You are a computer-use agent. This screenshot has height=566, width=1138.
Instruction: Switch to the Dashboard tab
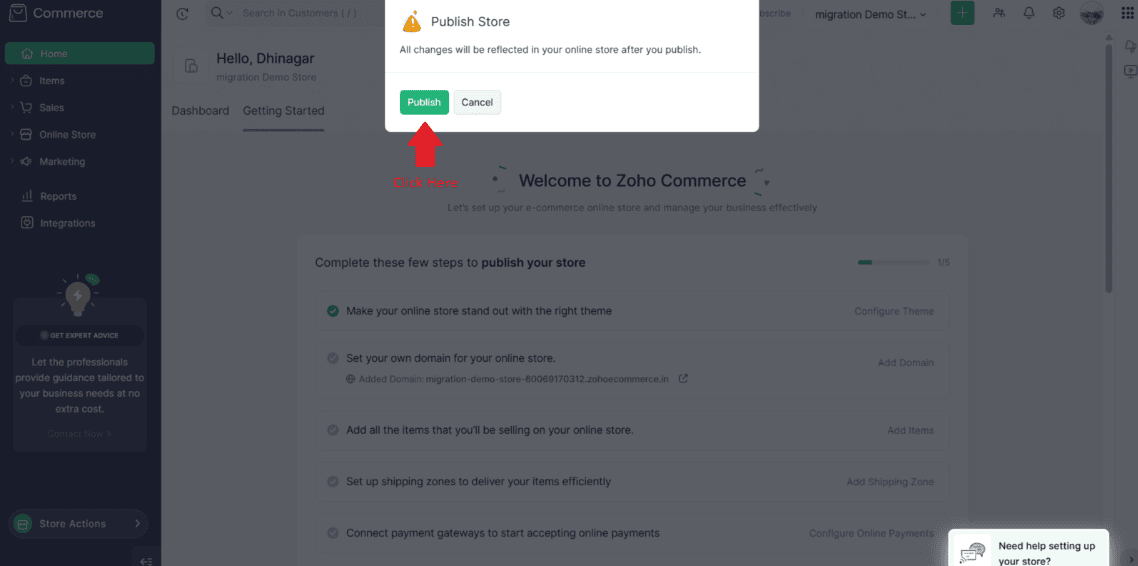200,111
